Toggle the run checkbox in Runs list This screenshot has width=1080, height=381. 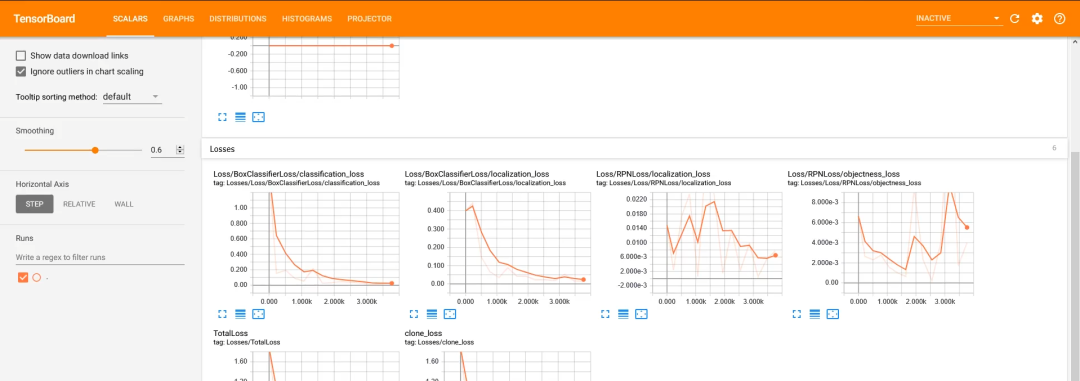[23, 278]
